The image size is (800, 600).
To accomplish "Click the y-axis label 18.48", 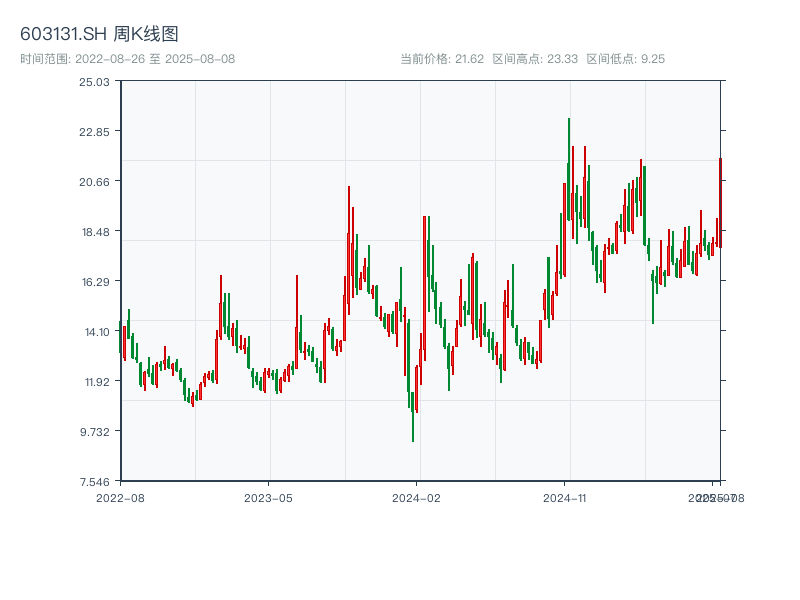I will 96,232.
